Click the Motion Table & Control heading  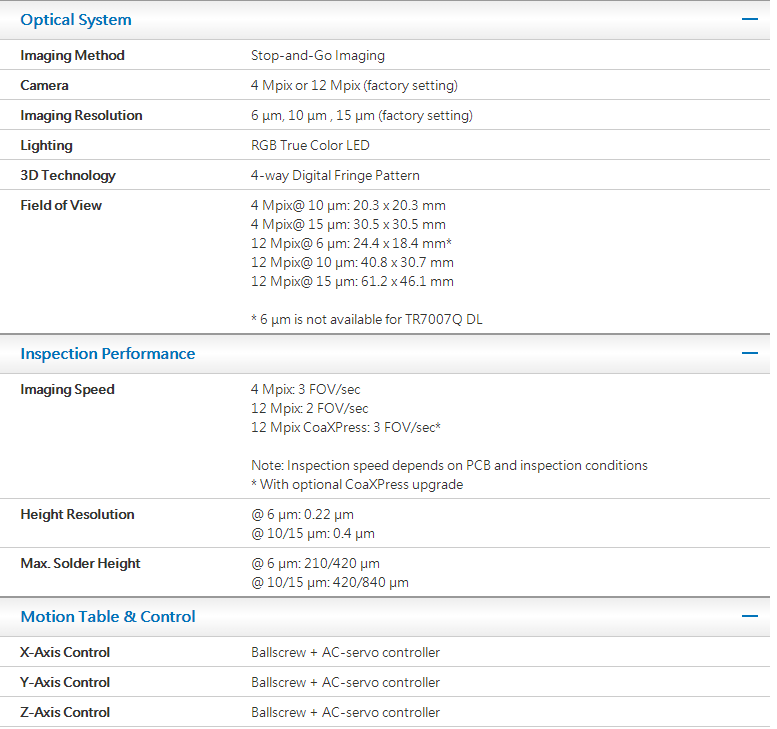coord(108,617)
